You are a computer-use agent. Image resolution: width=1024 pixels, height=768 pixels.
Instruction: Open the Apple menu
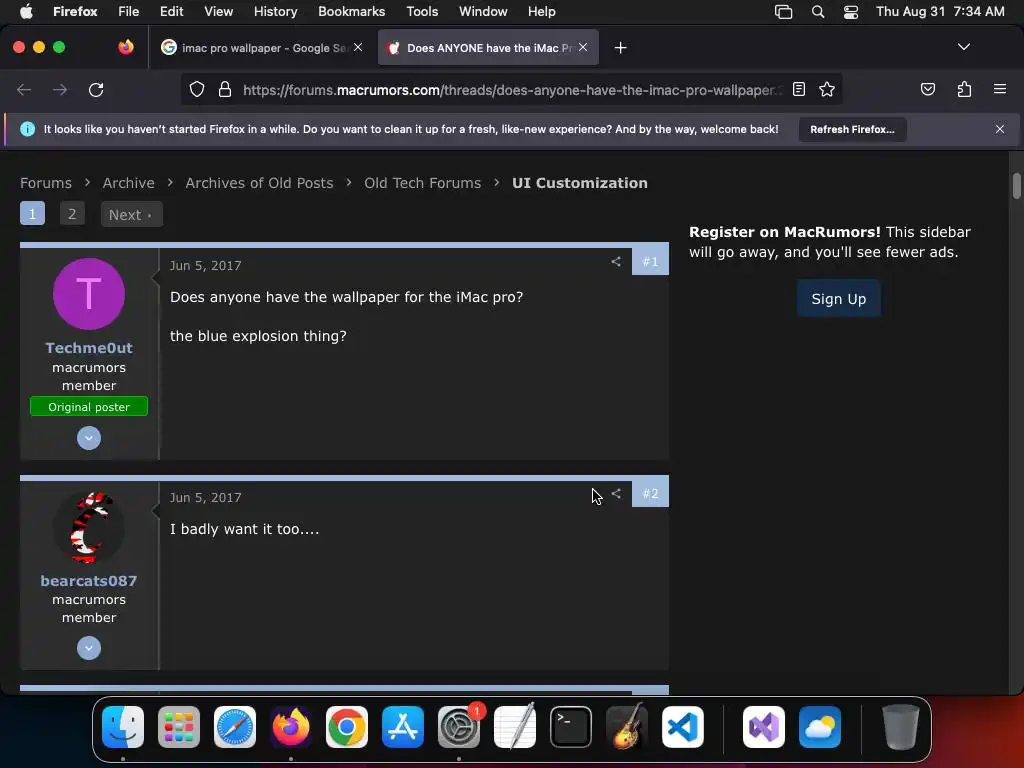[x=26, y=11]
